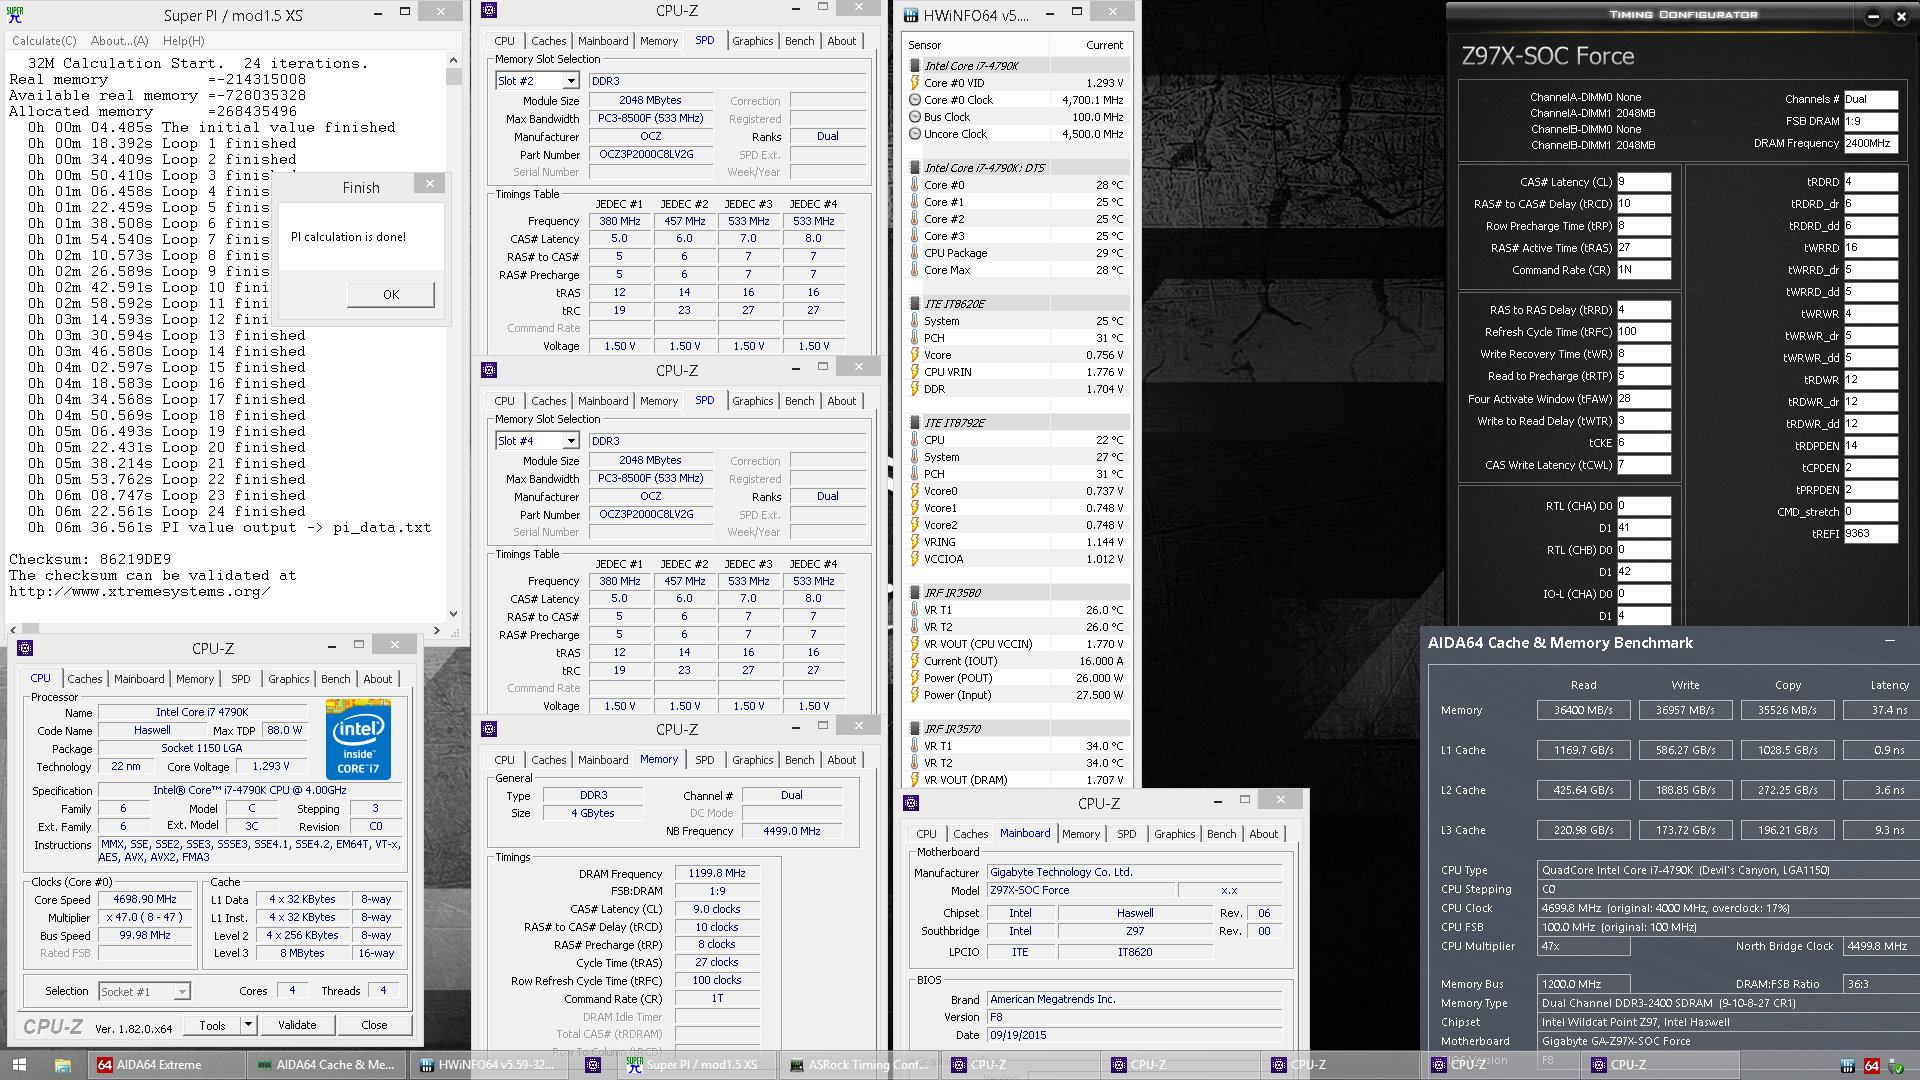Click the chip icon beside ITE IT8792E
The height and width of the screenshot is (1080, 1920).
(914, 423)
